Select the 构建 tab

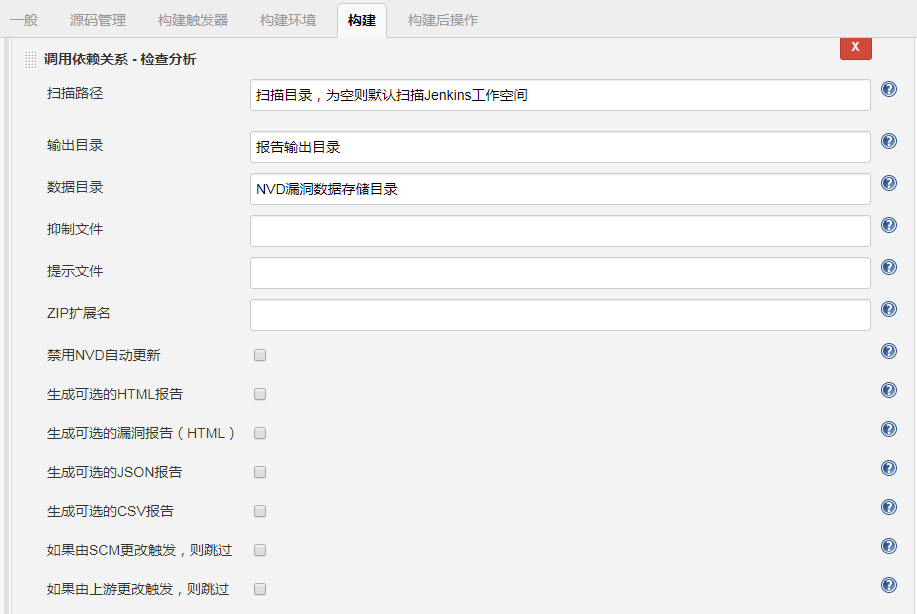[x=361, y=20]
